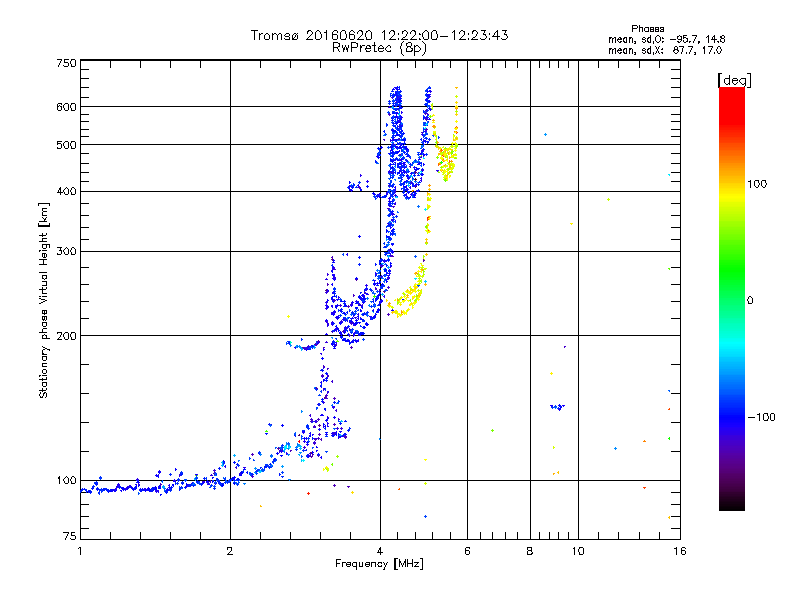Click the y-axis label '200'
This screenshot has height=600, width=800.
pos(66,336)
